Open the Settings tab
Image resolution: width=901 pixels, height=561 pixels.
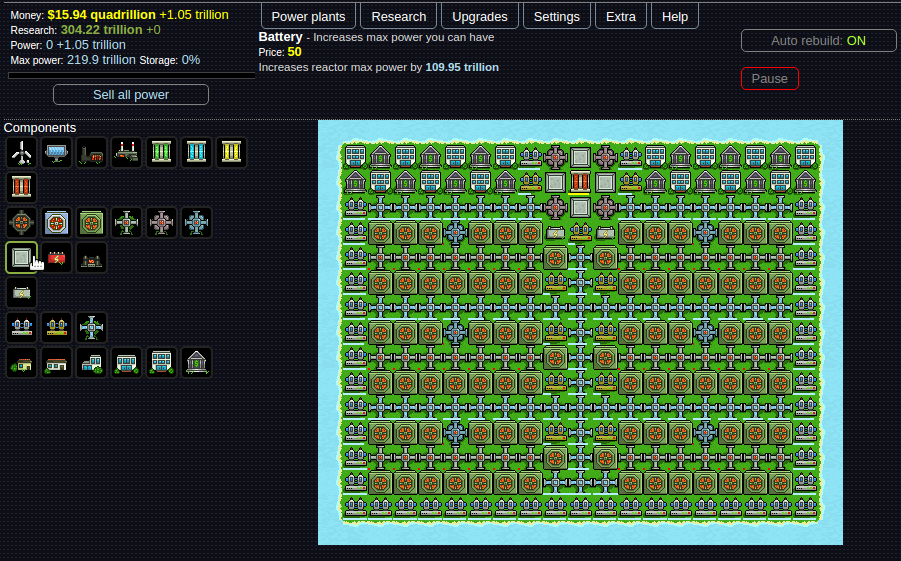pos(557,16)
